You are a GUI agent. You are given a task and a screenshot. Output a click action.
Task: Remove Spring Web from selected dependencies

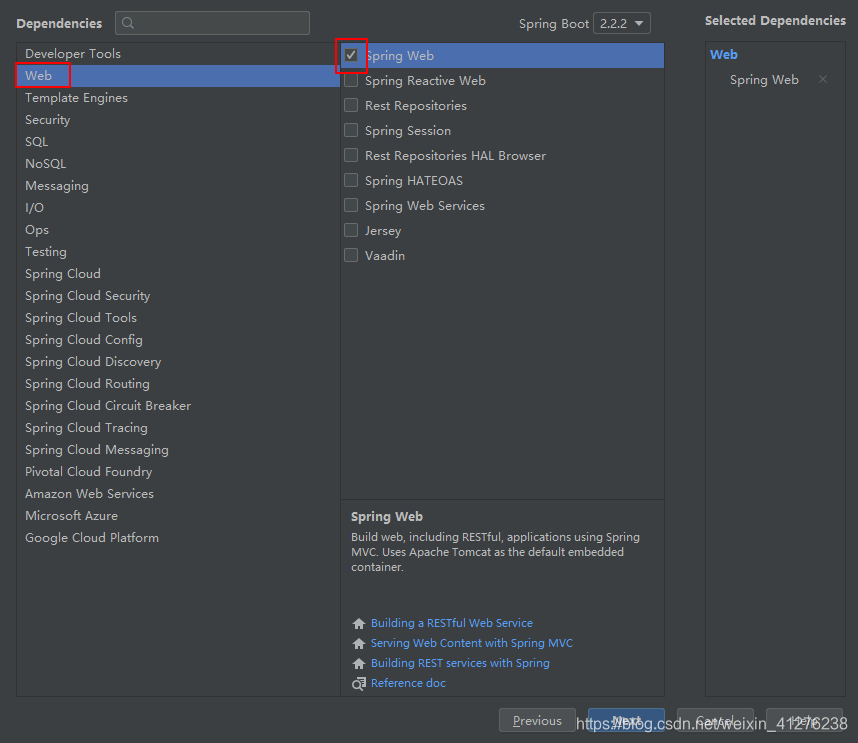click(x=822, y=79)
